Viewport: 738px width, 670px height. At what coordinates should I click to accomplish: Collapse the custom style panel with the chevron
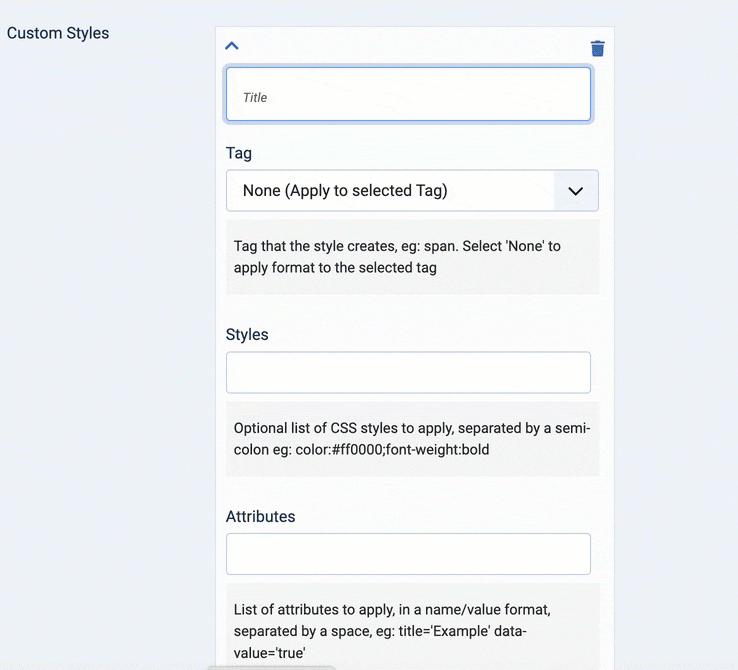(232, 46)
